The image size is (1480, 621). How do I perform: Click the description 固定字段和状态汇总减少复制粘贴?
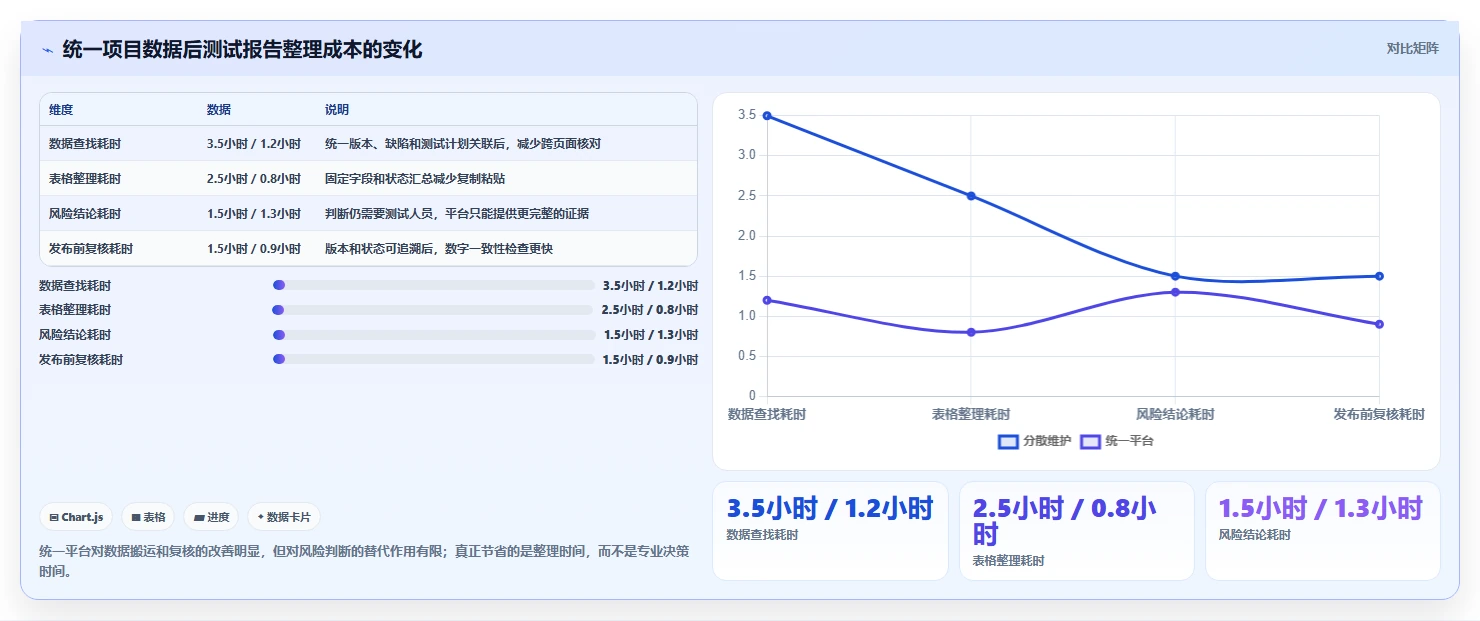point(415,179)
